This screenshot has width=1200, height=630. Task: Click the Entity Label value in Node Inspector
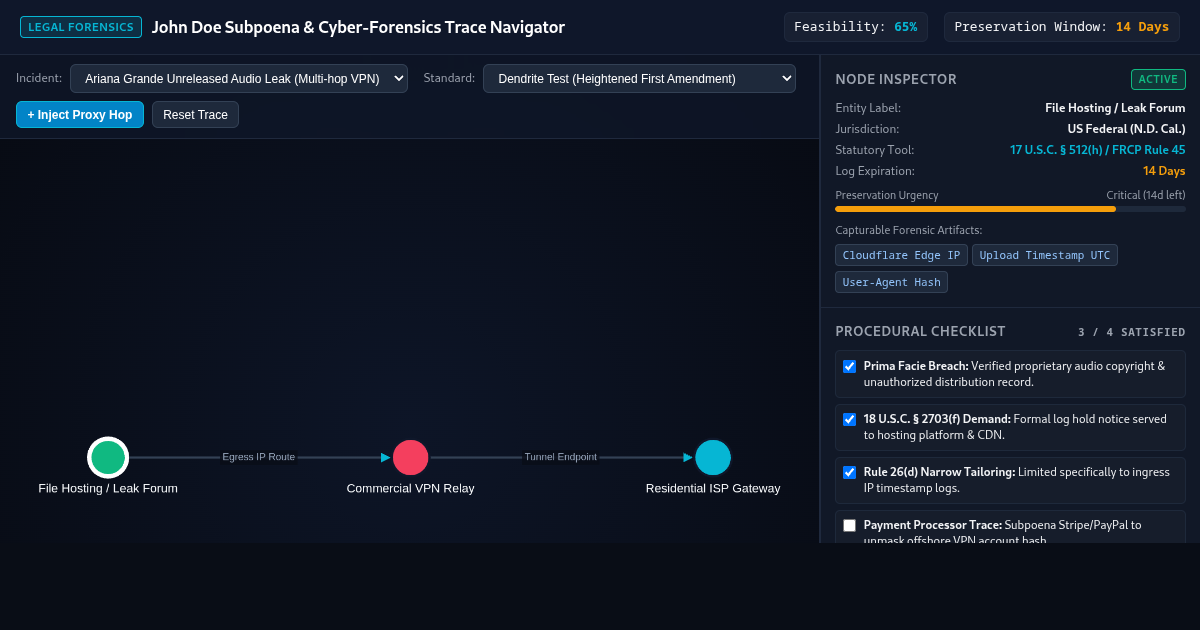click(1115, 108)
